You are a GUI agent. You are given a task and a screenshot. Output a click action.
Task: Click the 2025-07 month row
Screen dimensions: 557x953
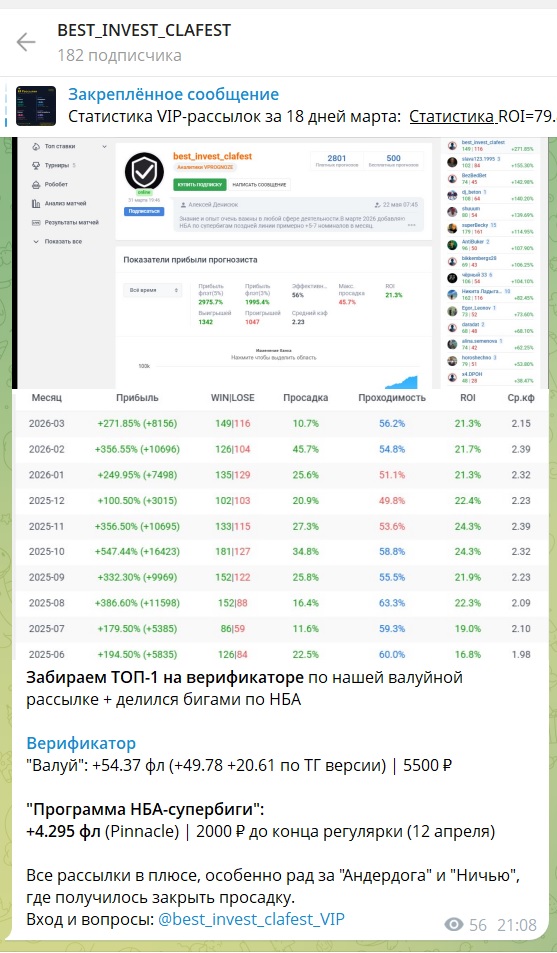click(281, 628)
